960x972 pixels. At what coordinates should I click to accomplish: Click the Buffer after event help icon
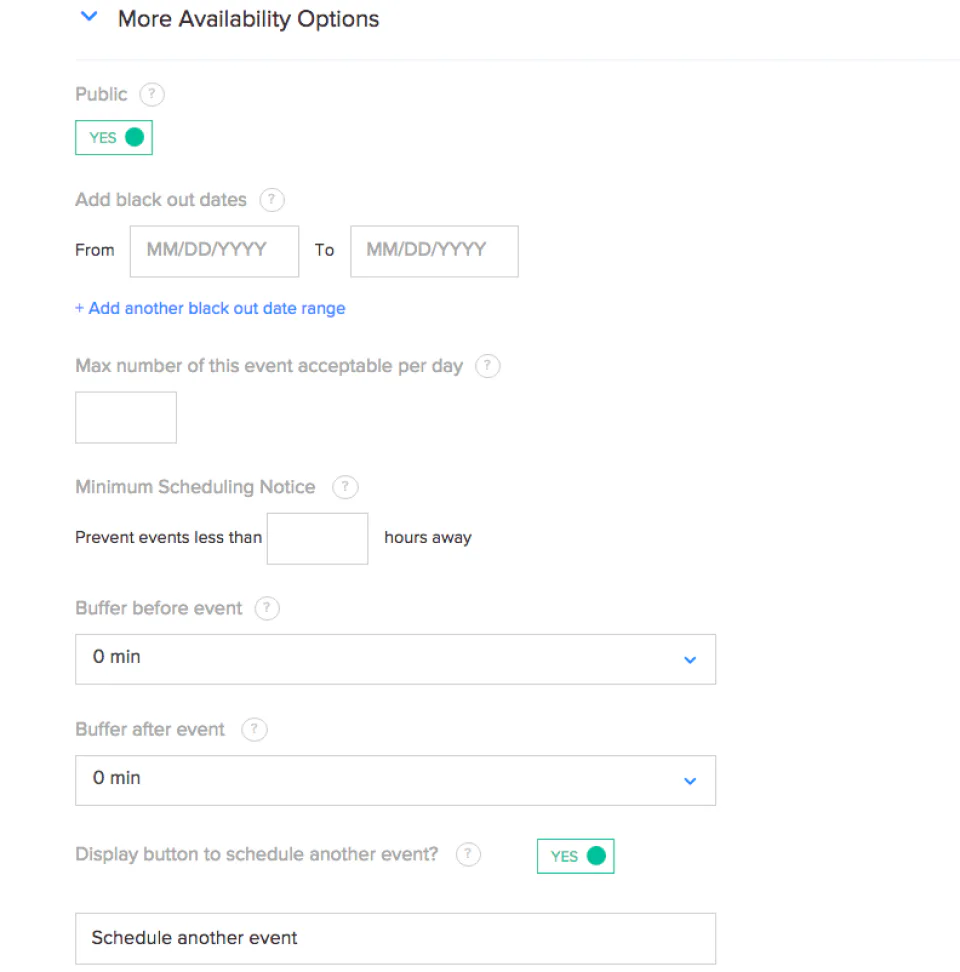tap(254, 729)
